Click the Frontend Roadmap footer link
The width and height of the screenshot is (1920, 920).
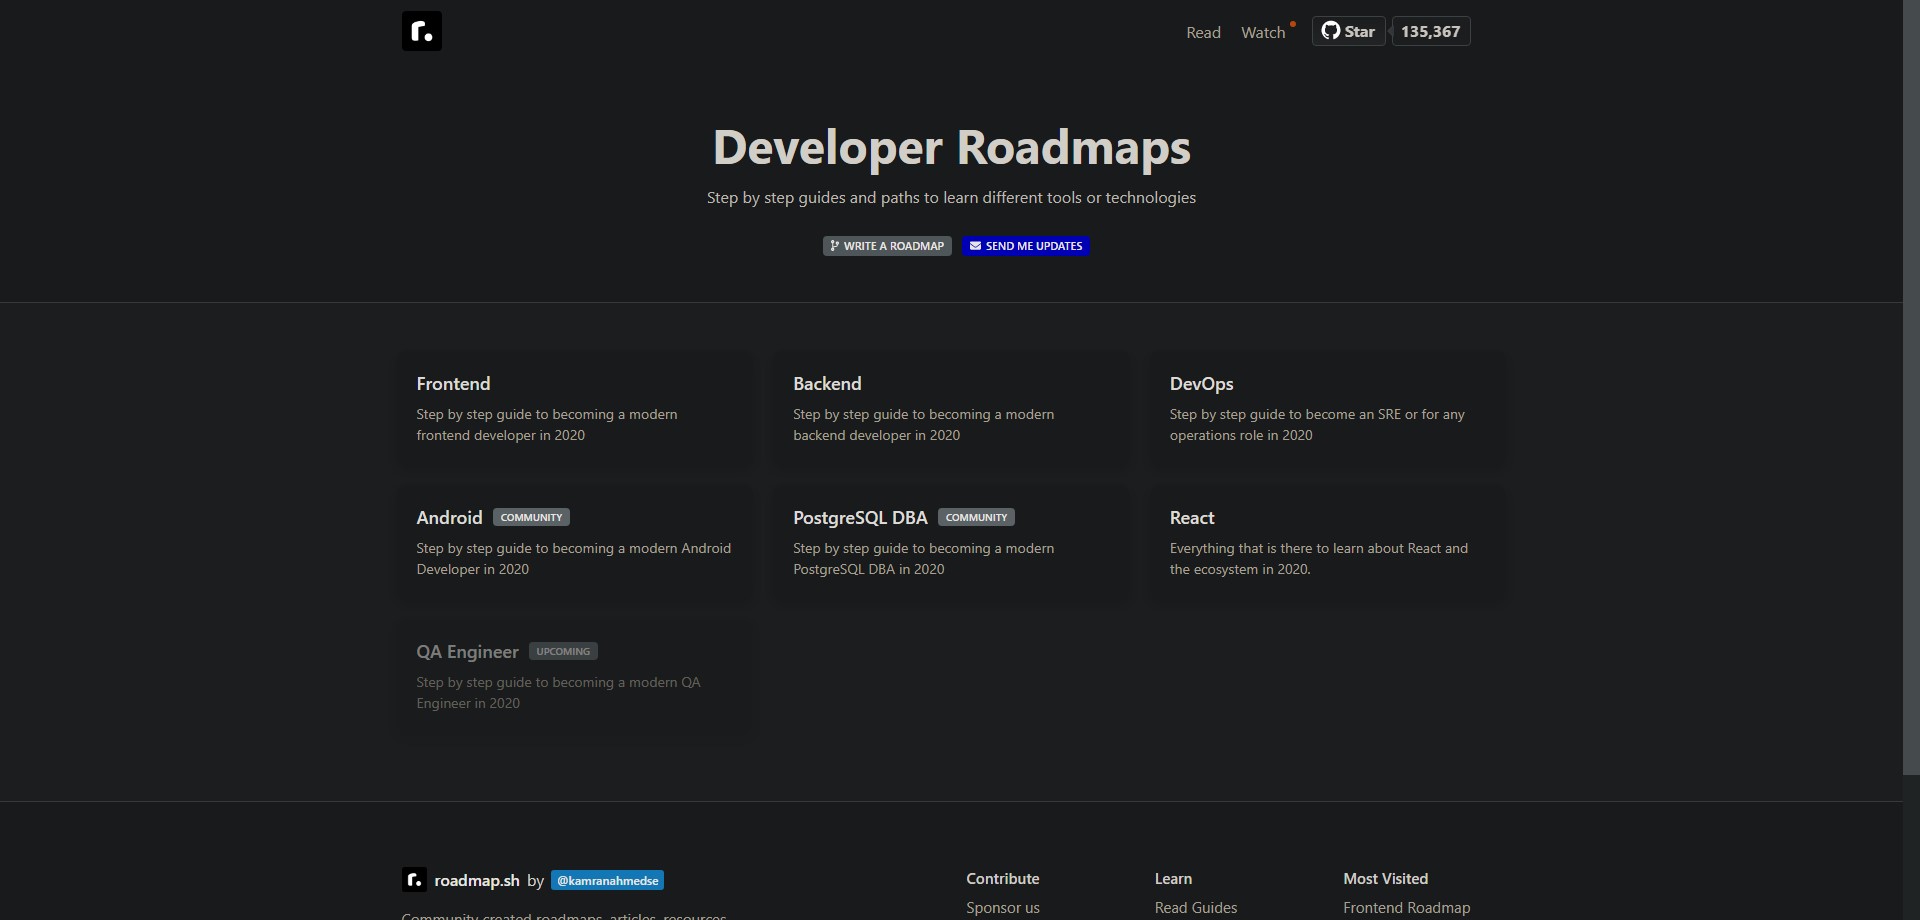[x=1407, y=908]
